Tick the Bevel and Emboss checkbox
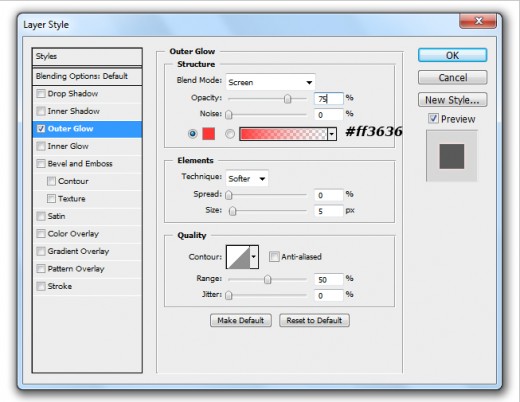 click(x=41, y=164)
